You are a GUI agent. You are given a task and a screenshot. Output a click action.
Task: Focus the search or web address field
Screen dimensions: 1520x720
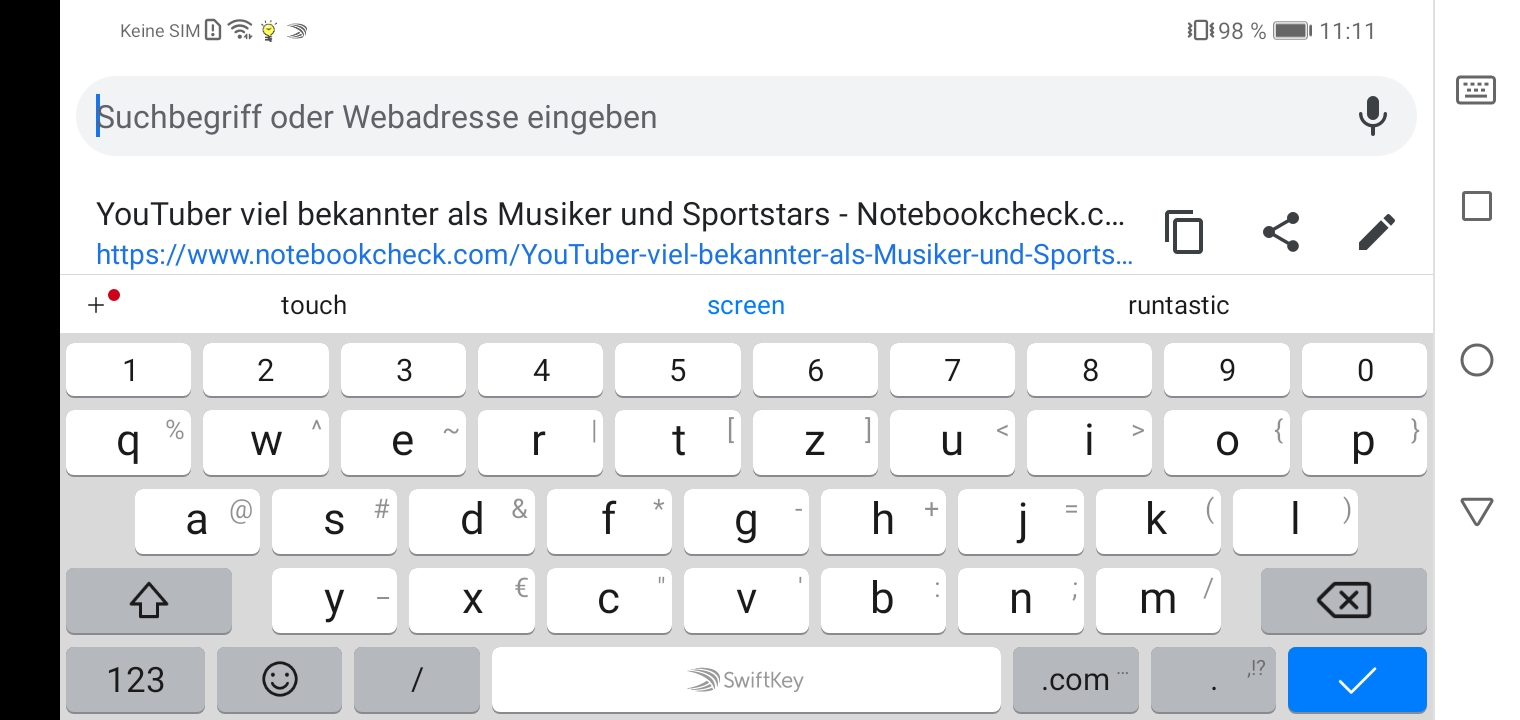click(x=700, y=116)
